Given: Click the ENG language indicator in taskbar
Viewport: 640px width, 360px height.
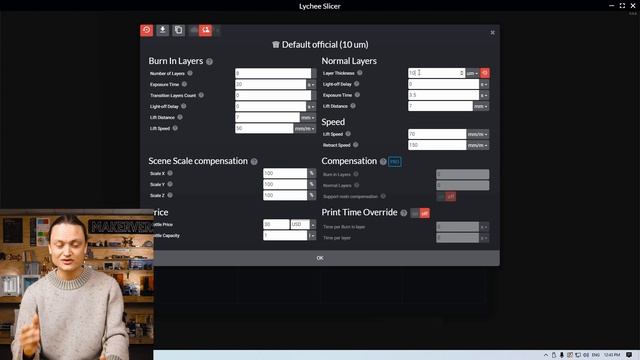Looking at the screenshot, I should point(596,355).
